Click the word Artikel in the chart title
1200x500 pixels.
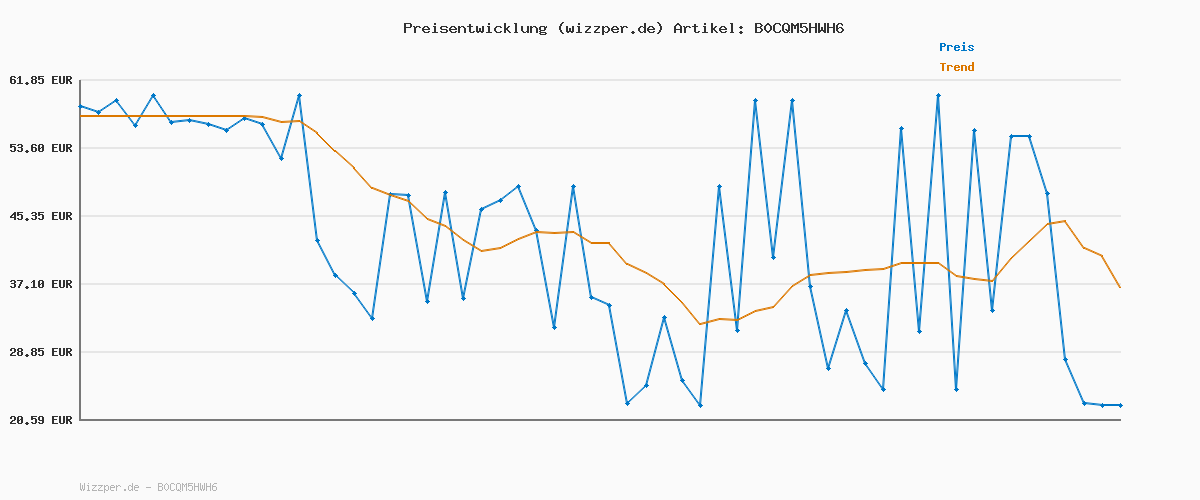706,28
